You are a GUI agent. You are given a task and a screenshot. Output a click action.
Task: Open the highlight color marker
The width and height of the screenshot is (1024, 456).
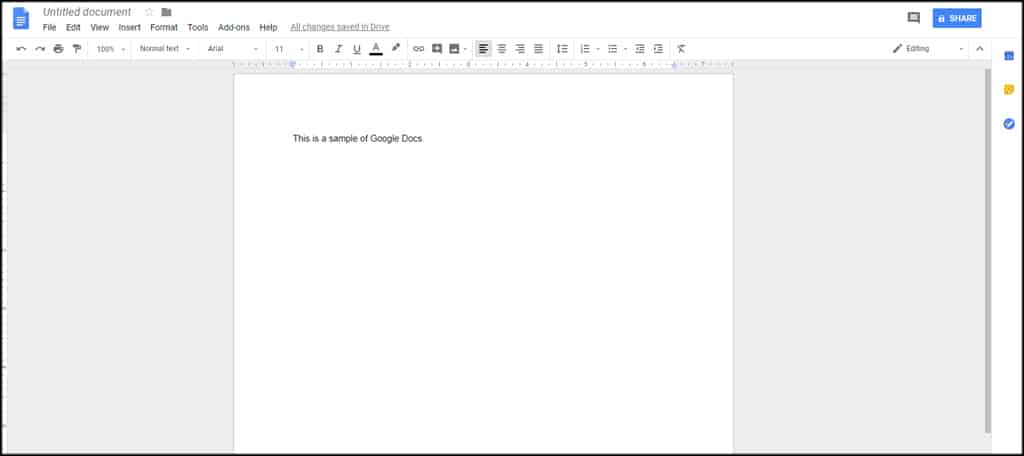coord(395,48)
